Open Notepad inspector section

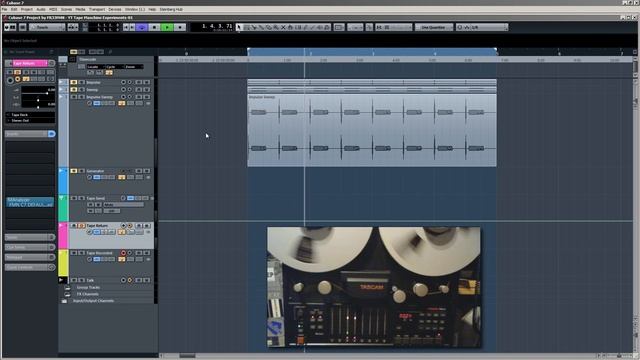(30, 258)
